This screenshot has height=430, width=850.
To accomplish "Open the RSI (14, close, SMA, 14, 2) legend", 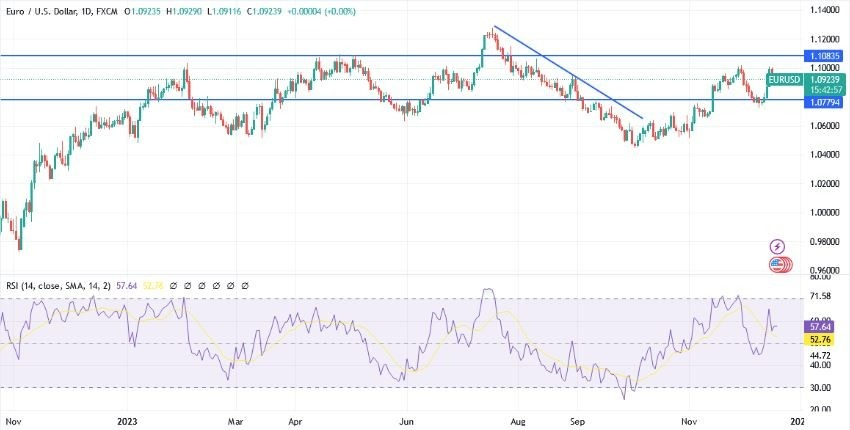I will 57,286.
